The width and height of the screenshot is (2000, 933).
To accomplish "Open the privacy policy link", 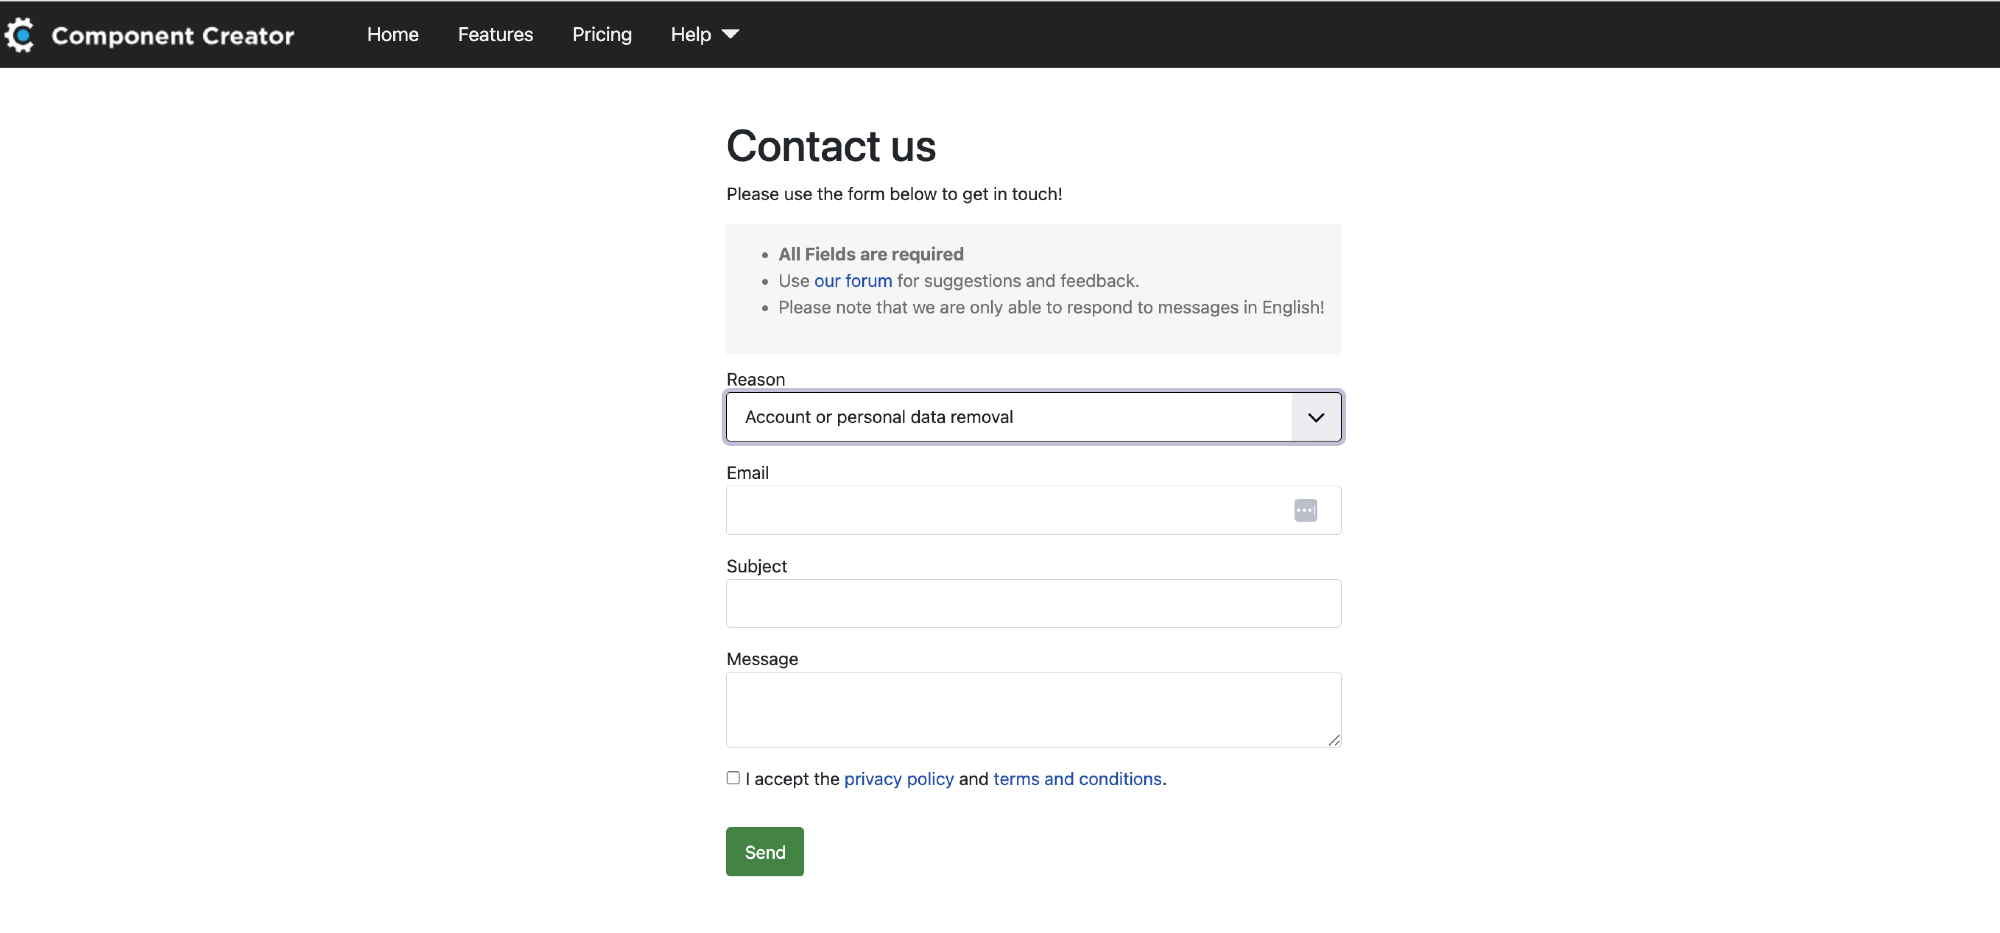I will [x=898, y=779].
